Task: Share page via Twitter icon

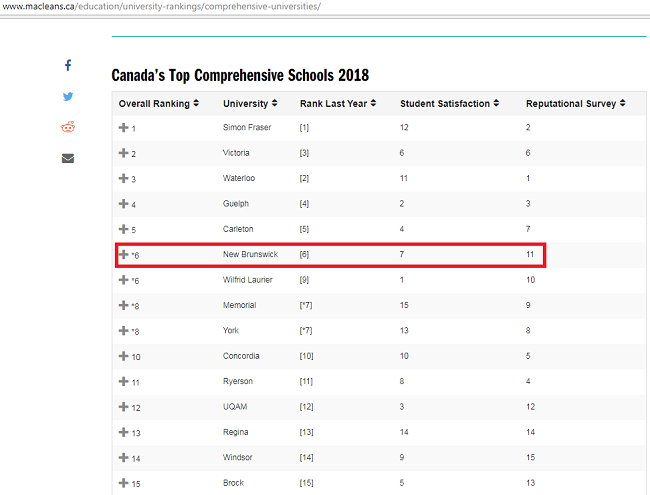Action: pos(68,97)
